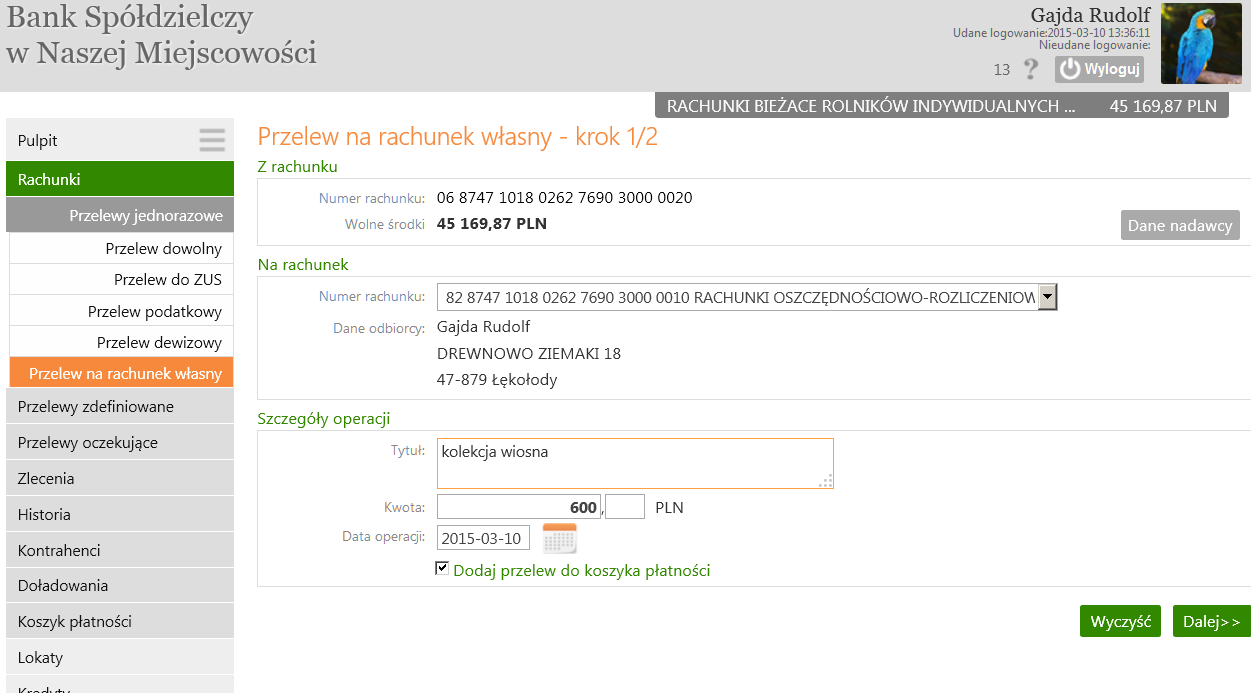Select Przelew do ZUS in sidebar
The image size is (1251, 693).
122,279
